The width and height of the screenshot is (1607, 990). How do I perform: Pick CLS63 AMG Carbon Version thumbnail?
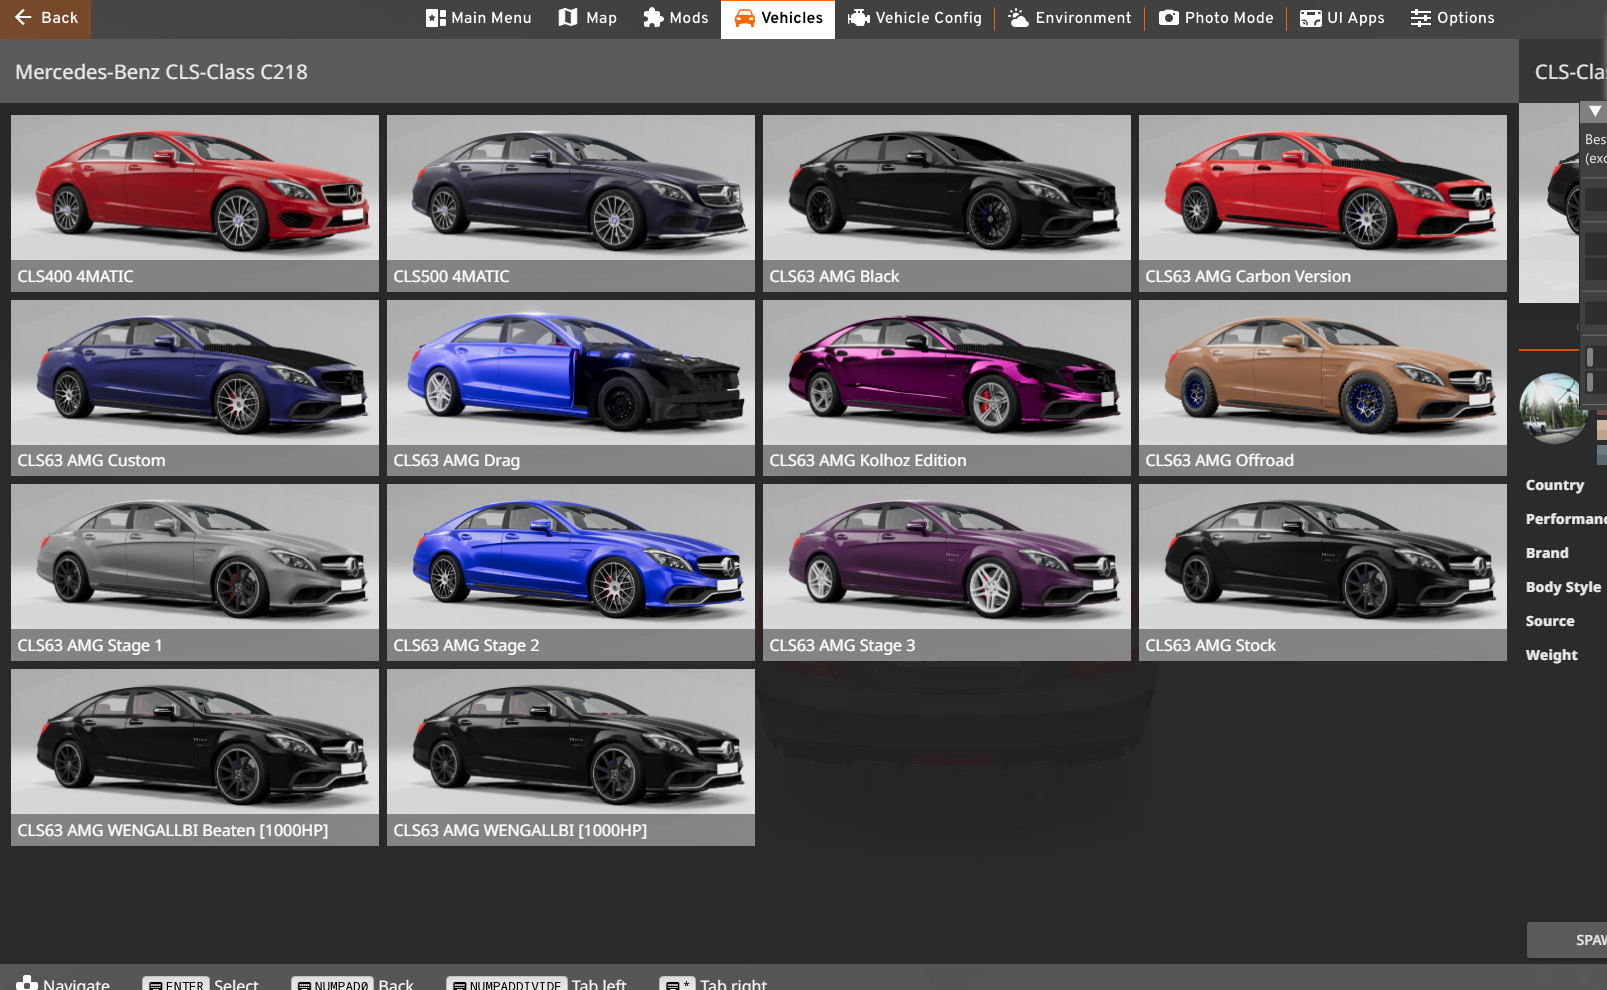1323,203
